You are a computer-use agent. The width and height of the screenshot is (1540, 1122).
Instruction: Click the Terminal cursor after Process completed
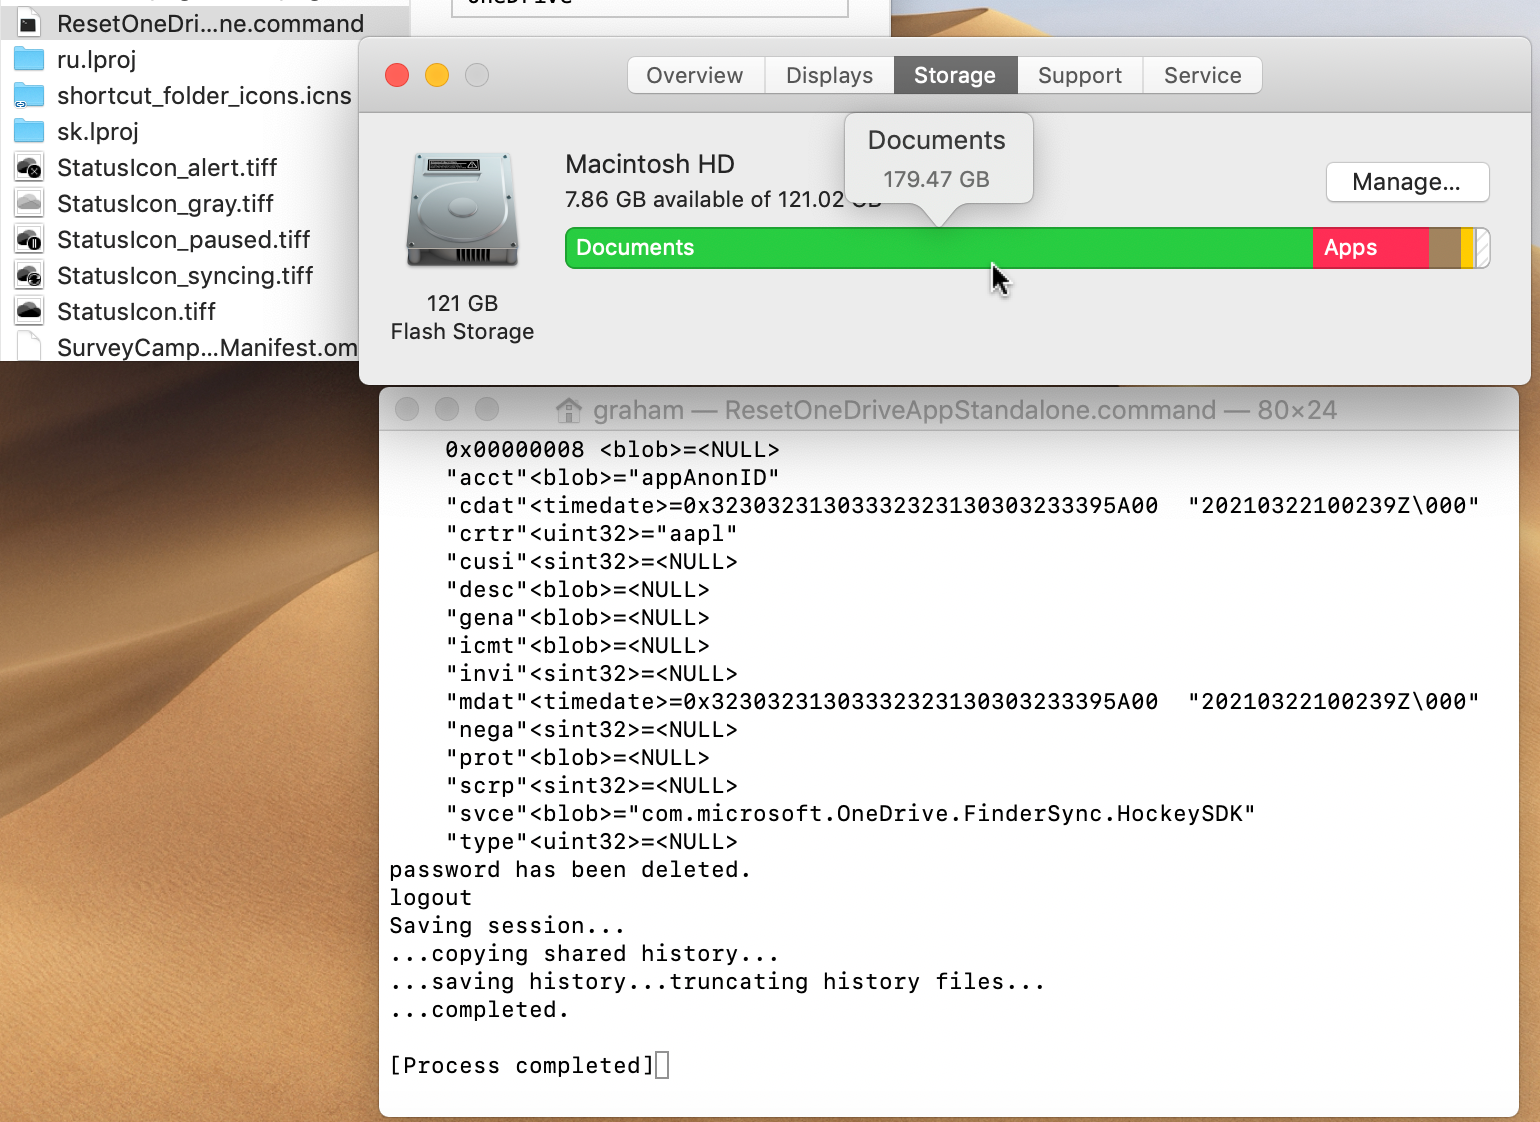click(662, 1065)
